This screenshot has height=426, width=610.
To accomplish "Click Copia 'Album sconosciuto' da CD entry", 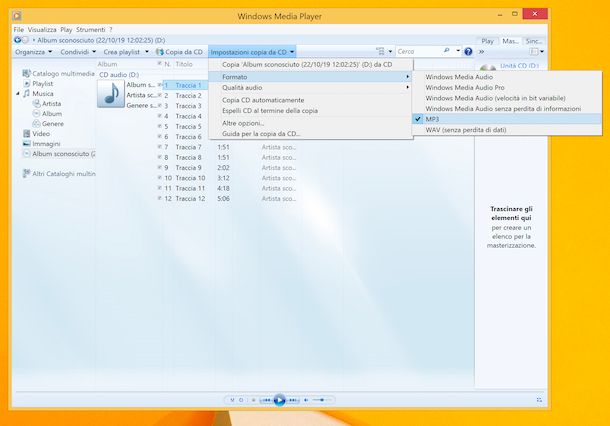I will point(310,65).
